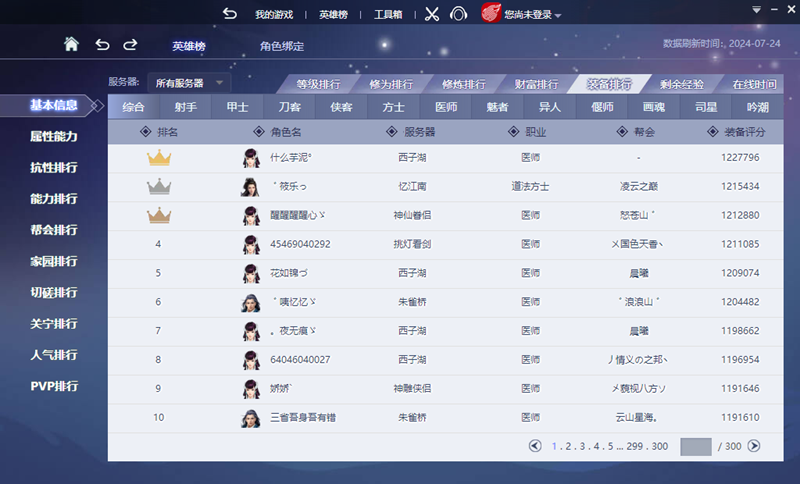Click the undo arrow beside home icon

point(102,45)
